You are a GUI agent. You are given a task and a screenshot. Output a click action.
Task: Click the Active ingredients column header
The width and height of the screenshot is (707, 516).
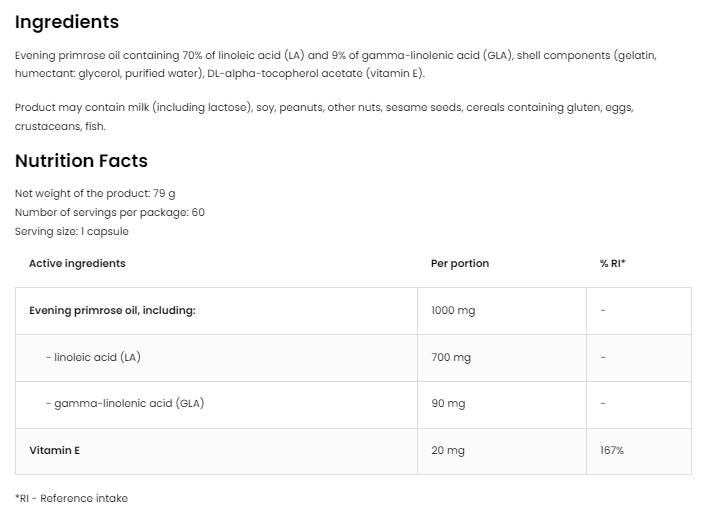click(77, 263)
